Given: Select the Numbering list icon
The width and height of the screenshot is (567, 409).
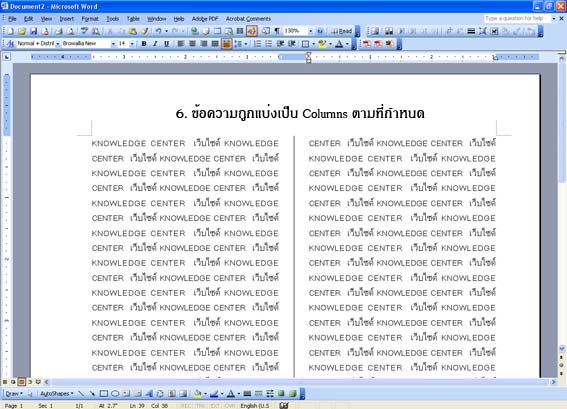Looking at the screenshot, I should [257, 44].
